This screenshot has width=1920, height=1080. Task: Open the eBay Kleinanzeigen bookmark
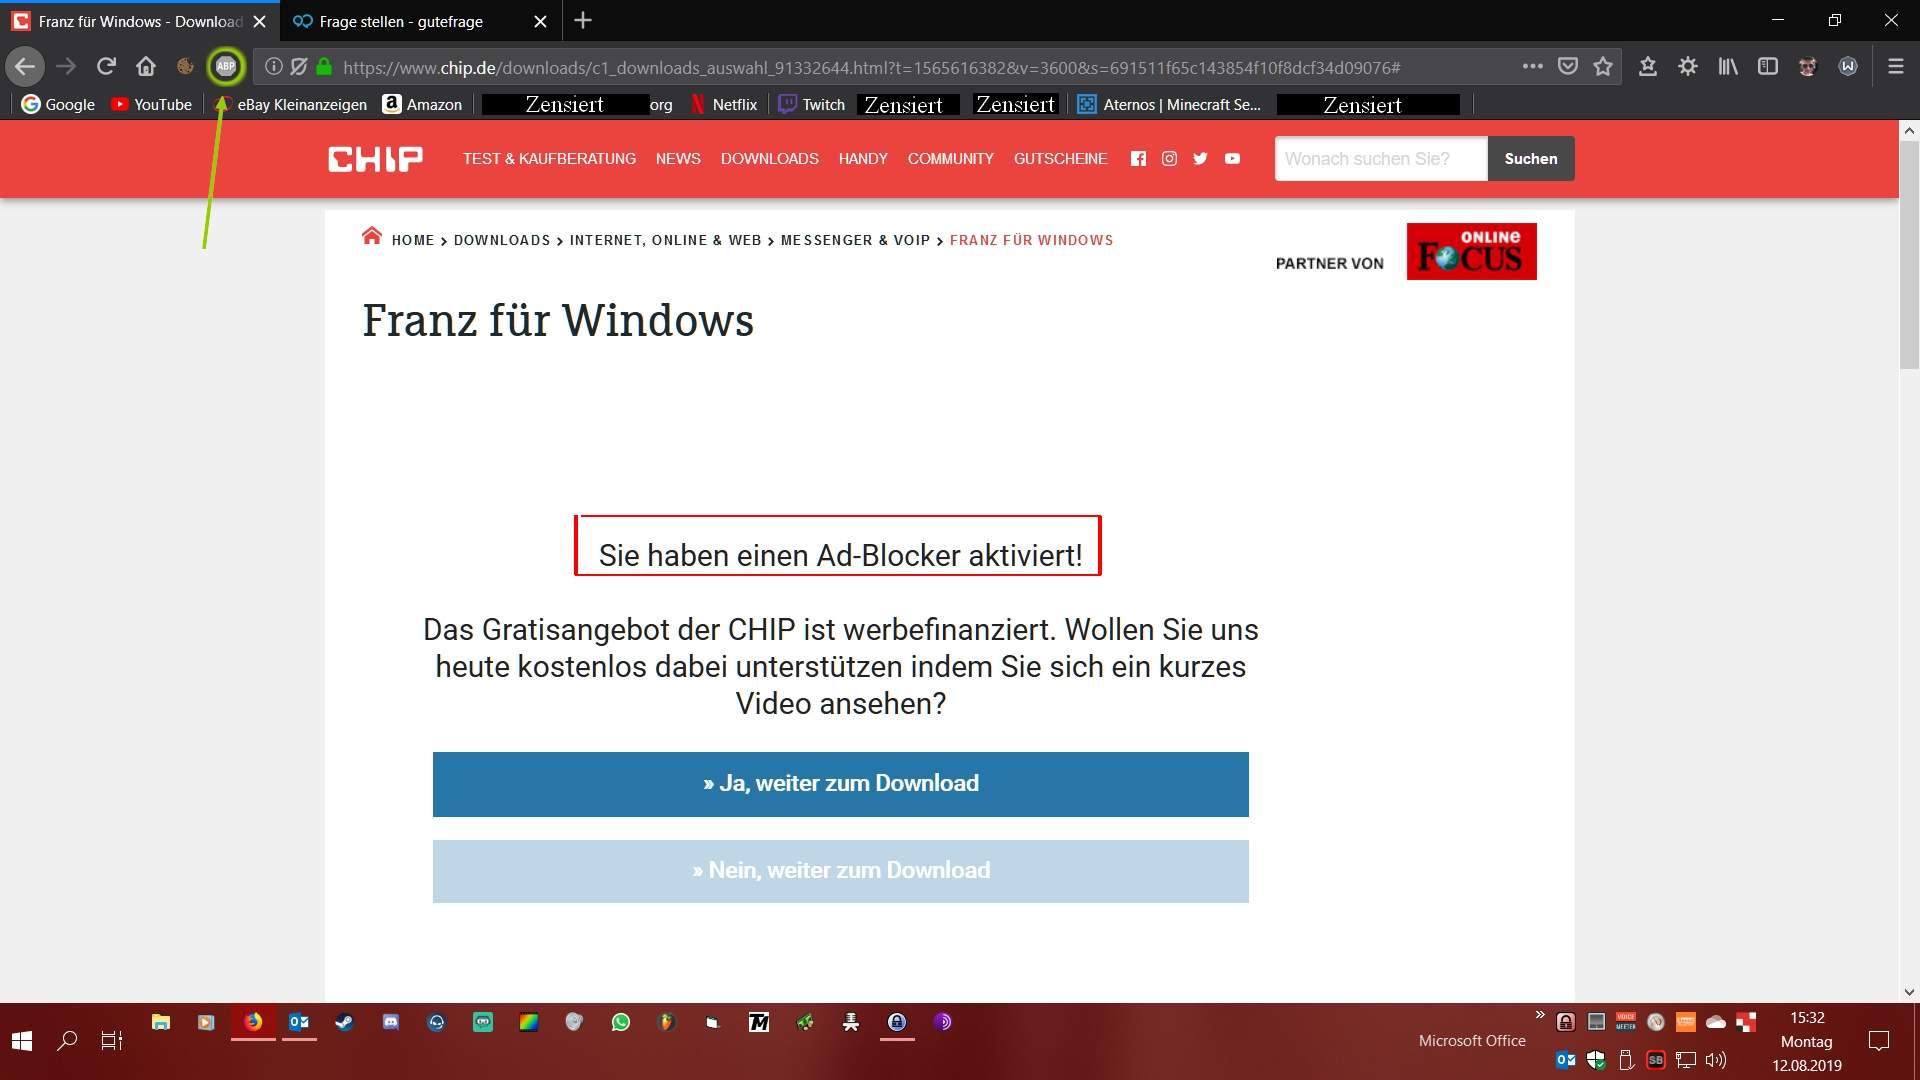[291, 104]
